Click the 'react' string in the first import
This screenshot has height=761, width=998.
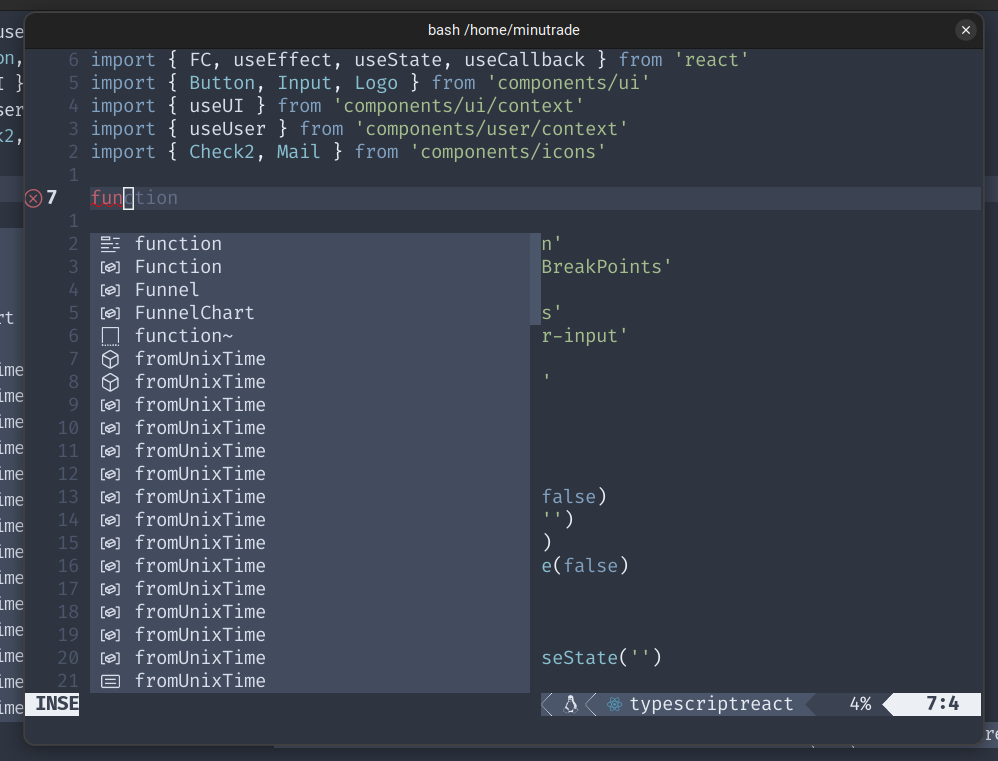(x=711, y=60)
